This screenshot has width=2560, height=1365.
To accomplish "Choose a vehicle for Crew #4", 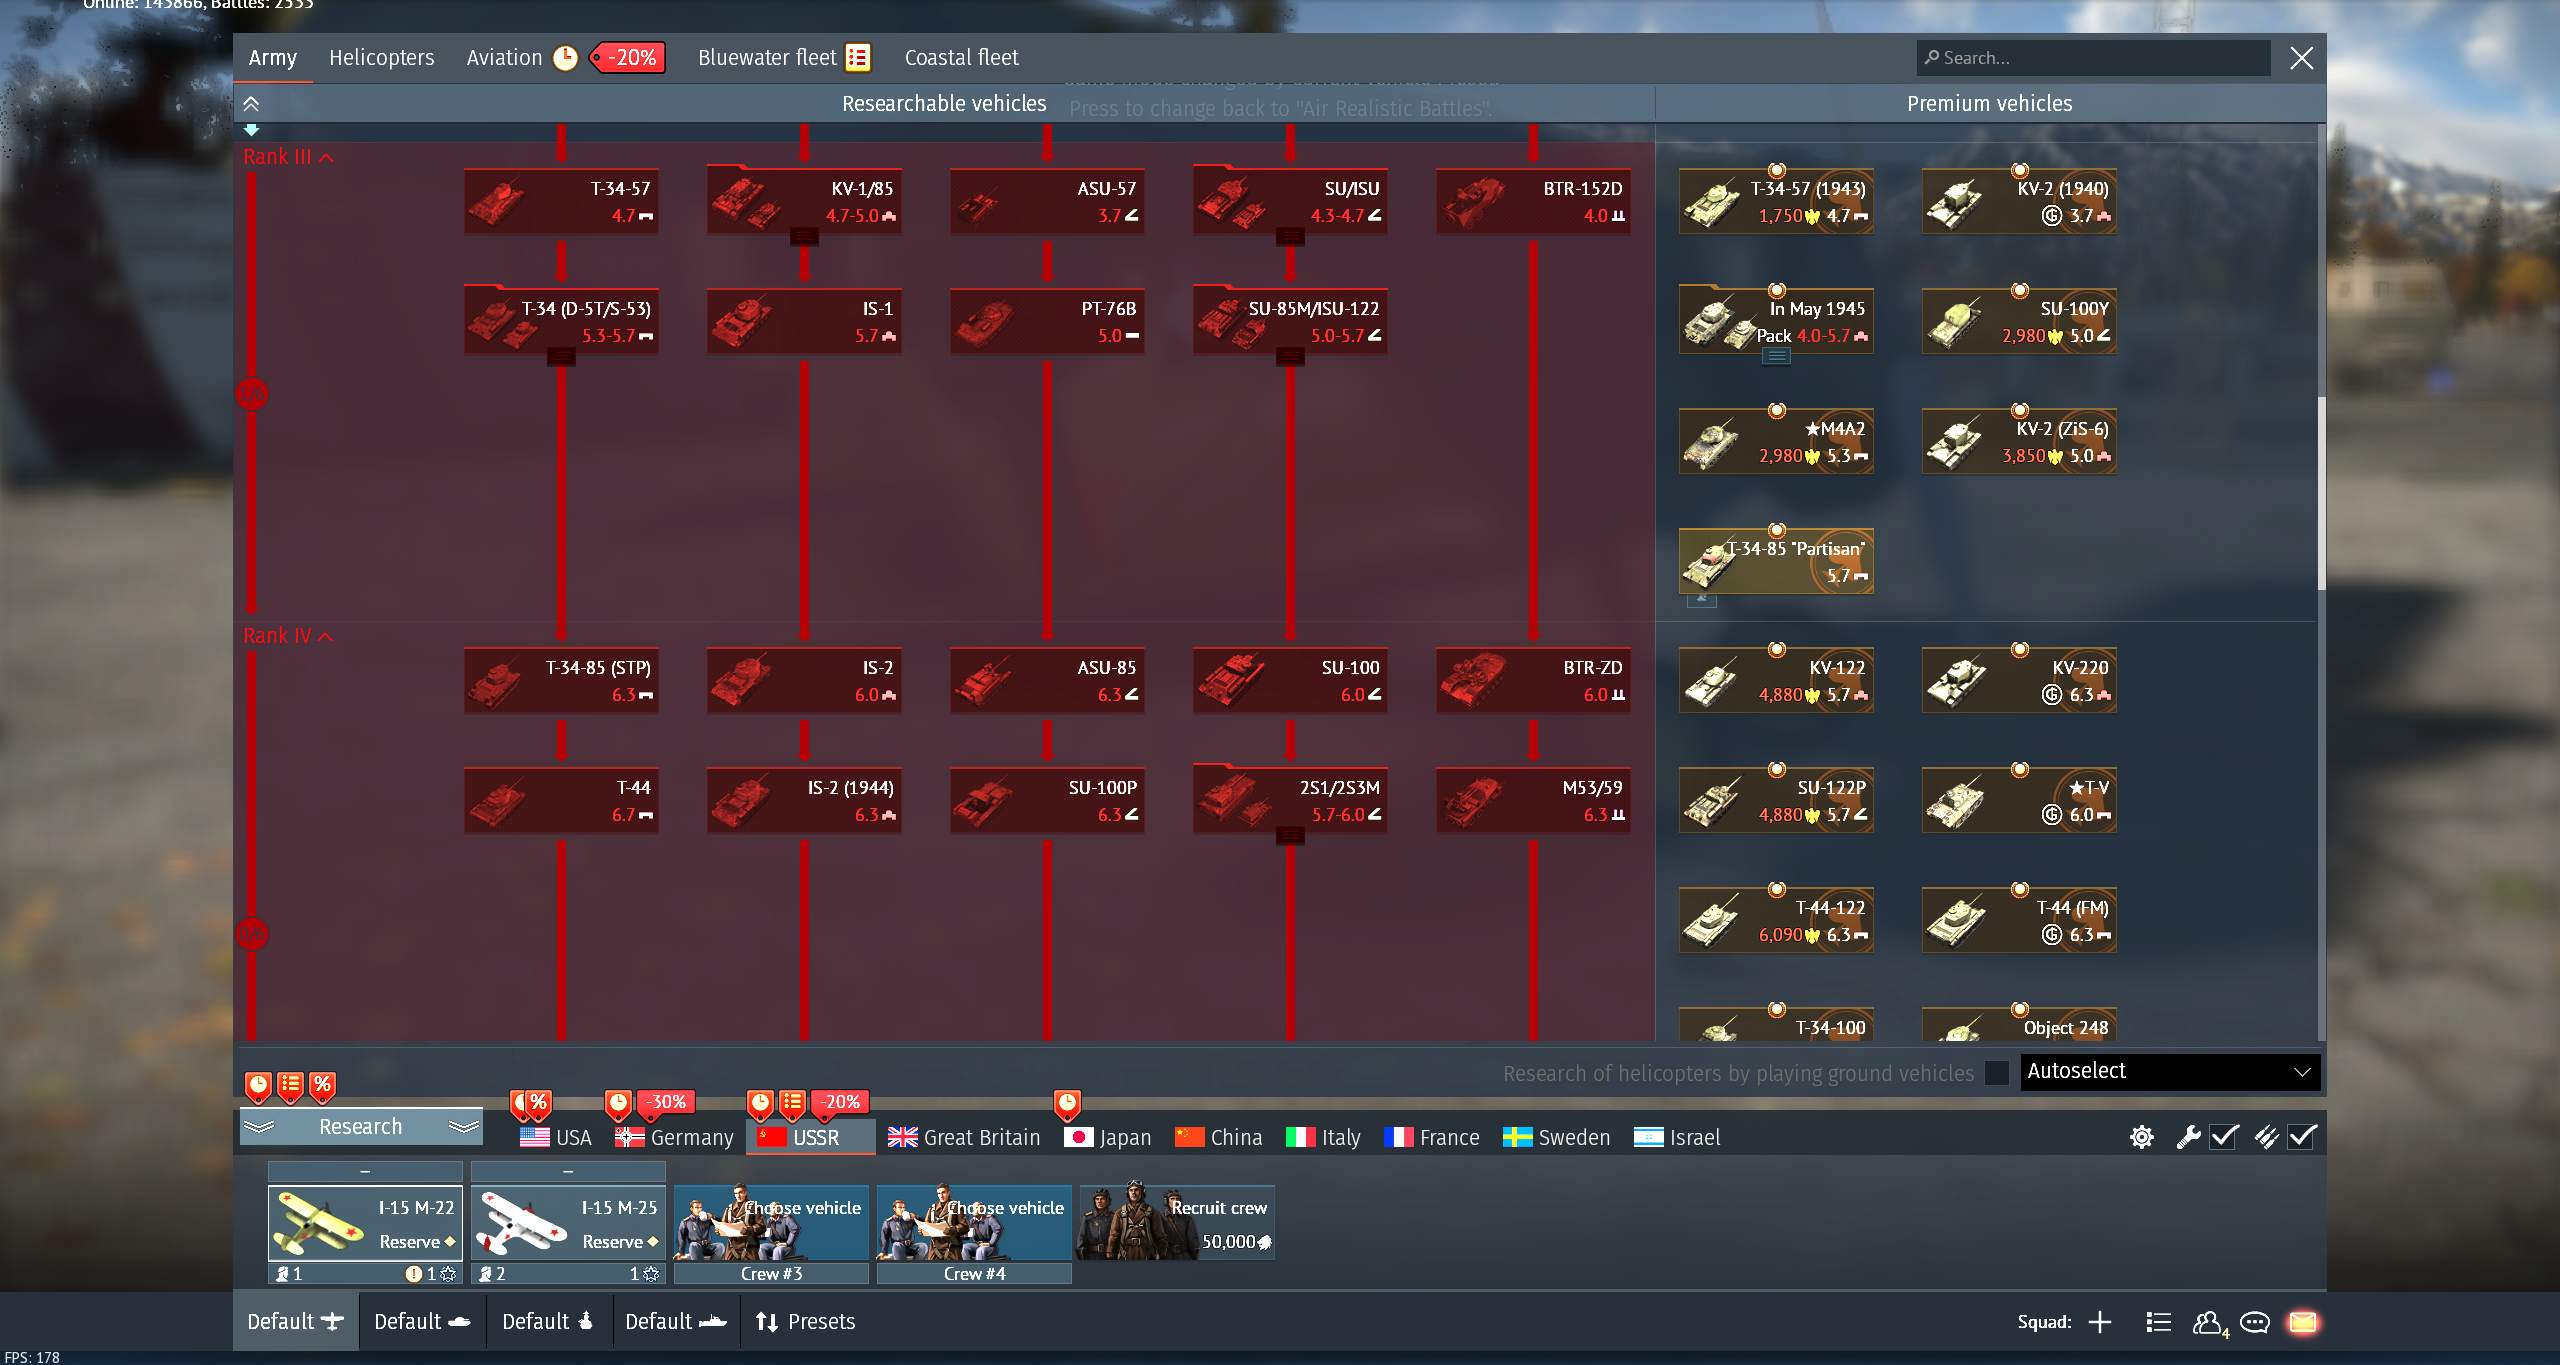I will click(974, 1223).
